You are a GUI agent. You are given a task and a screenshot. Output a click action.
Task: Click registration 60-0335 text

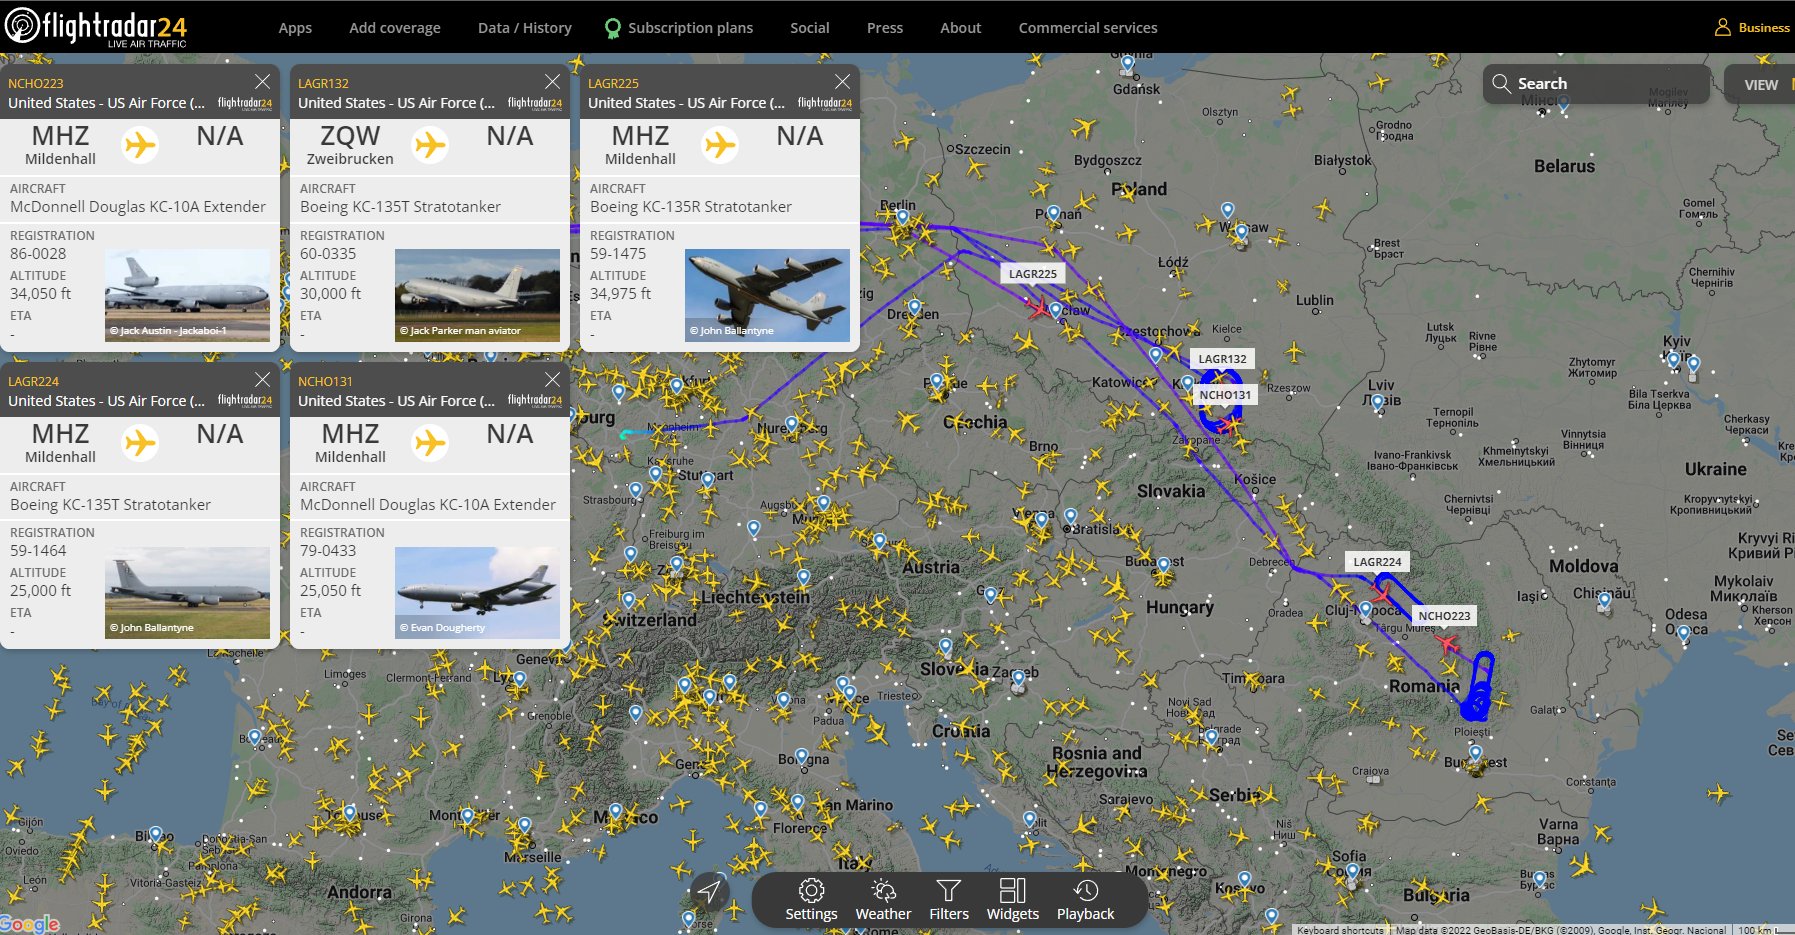click(328, 254)
